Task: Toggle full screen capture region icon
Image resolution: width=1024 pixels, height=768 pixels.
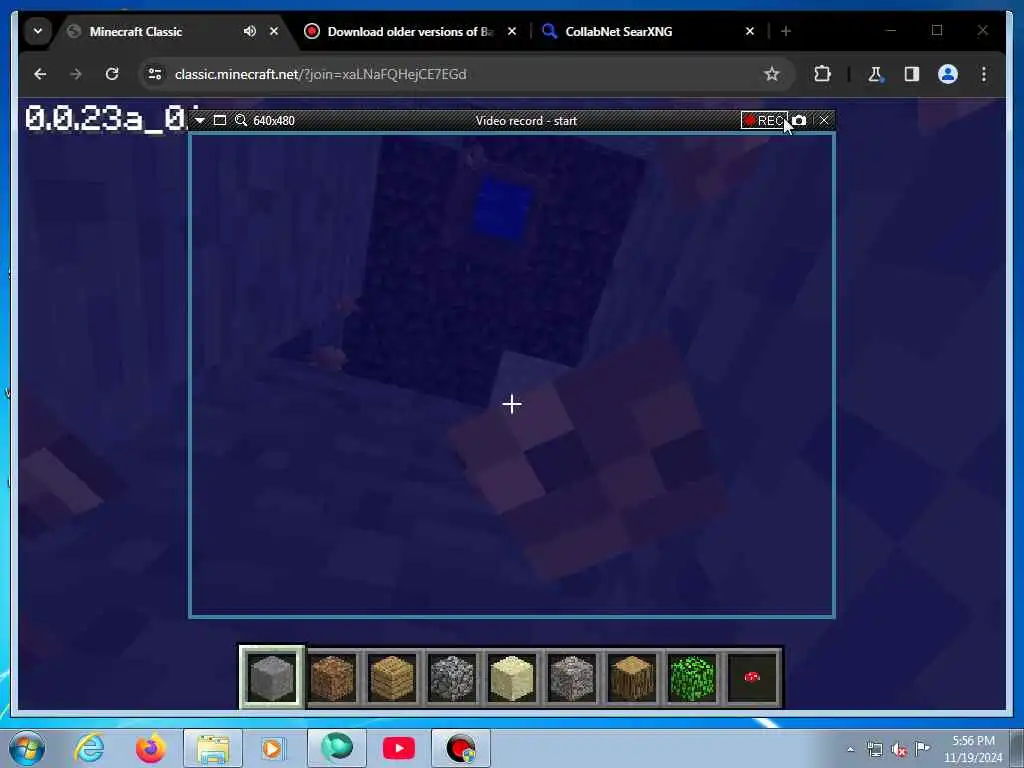Action: click(x=220, y=120)
